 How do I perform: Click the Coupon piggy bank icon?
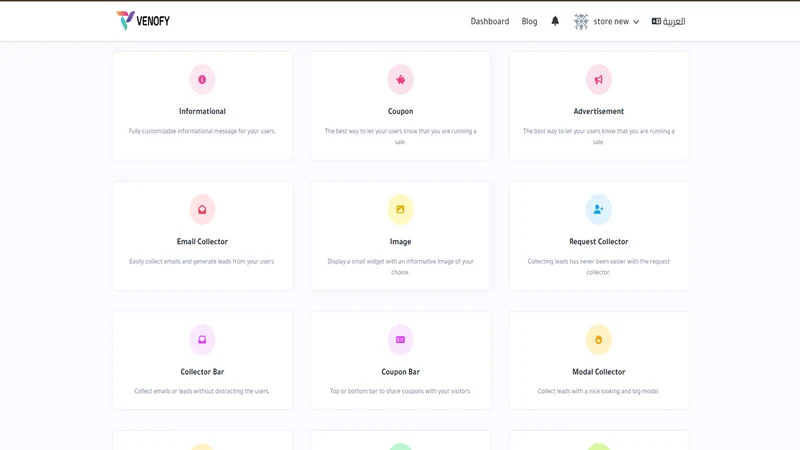click(401, 80)
